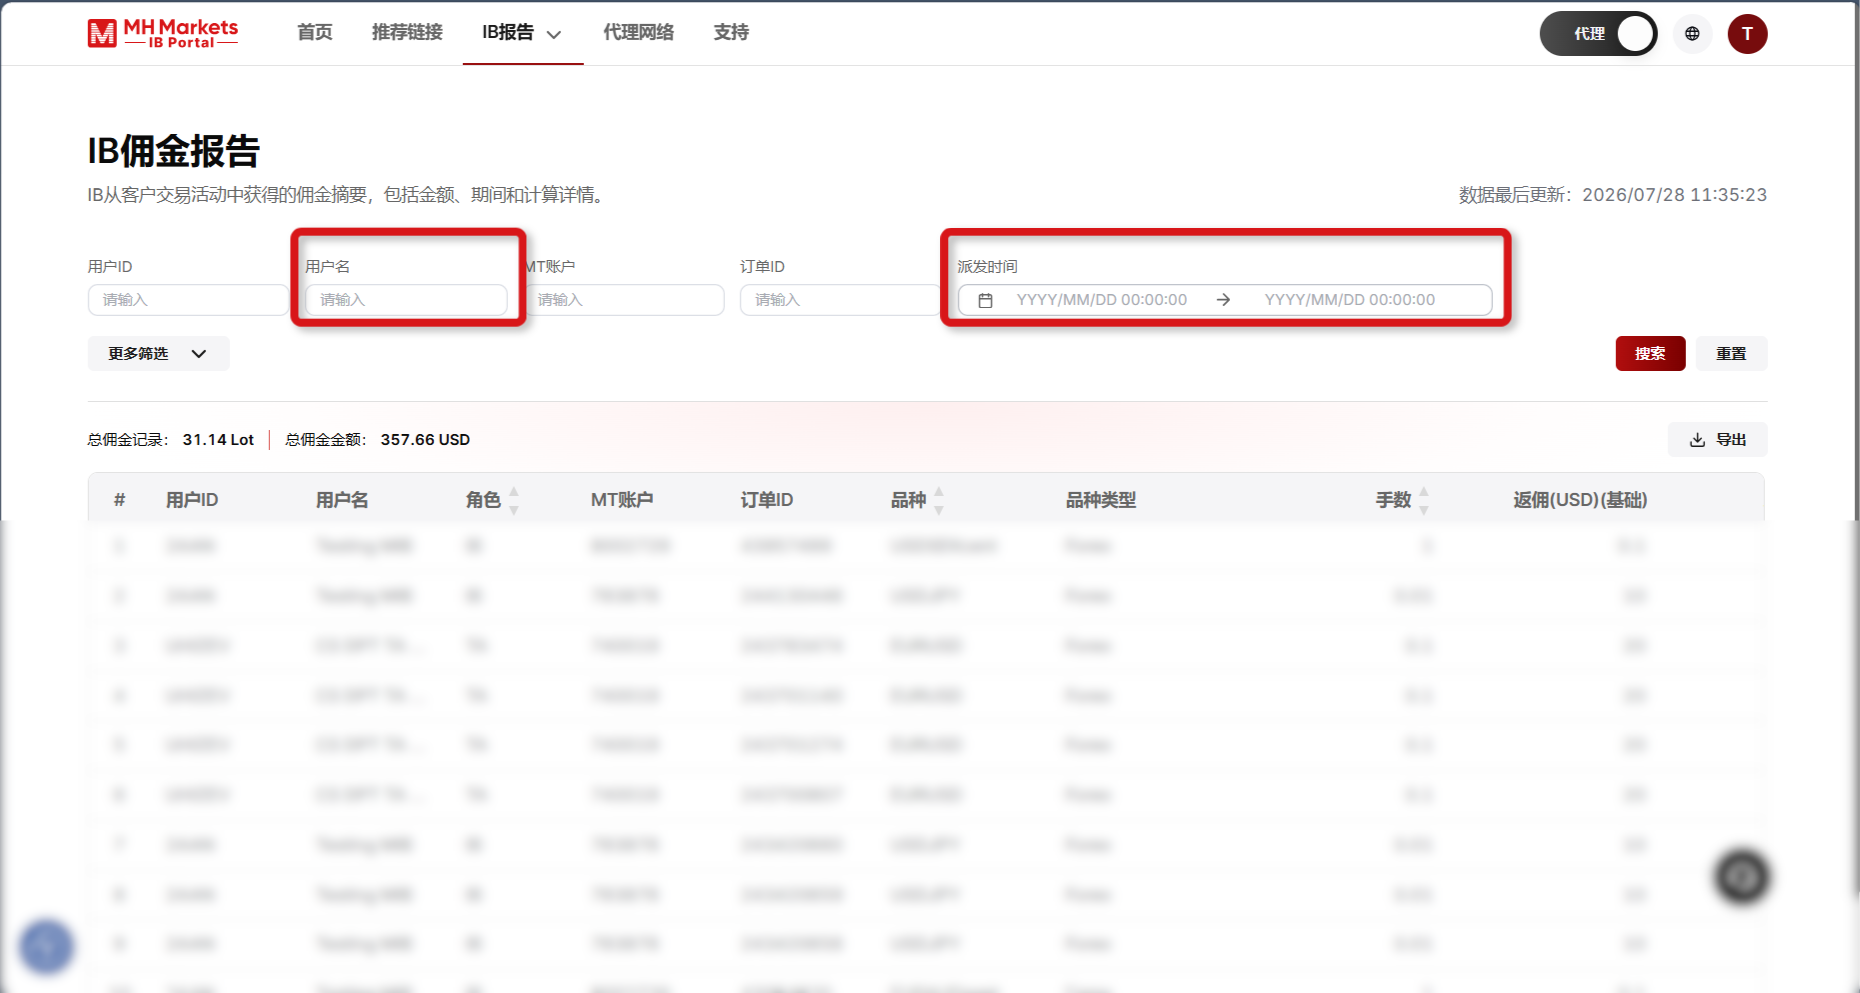Go to the 首页 tab
Image resolution: width=1860 pixels, height=993 pixels.
(x=315, y=33)
